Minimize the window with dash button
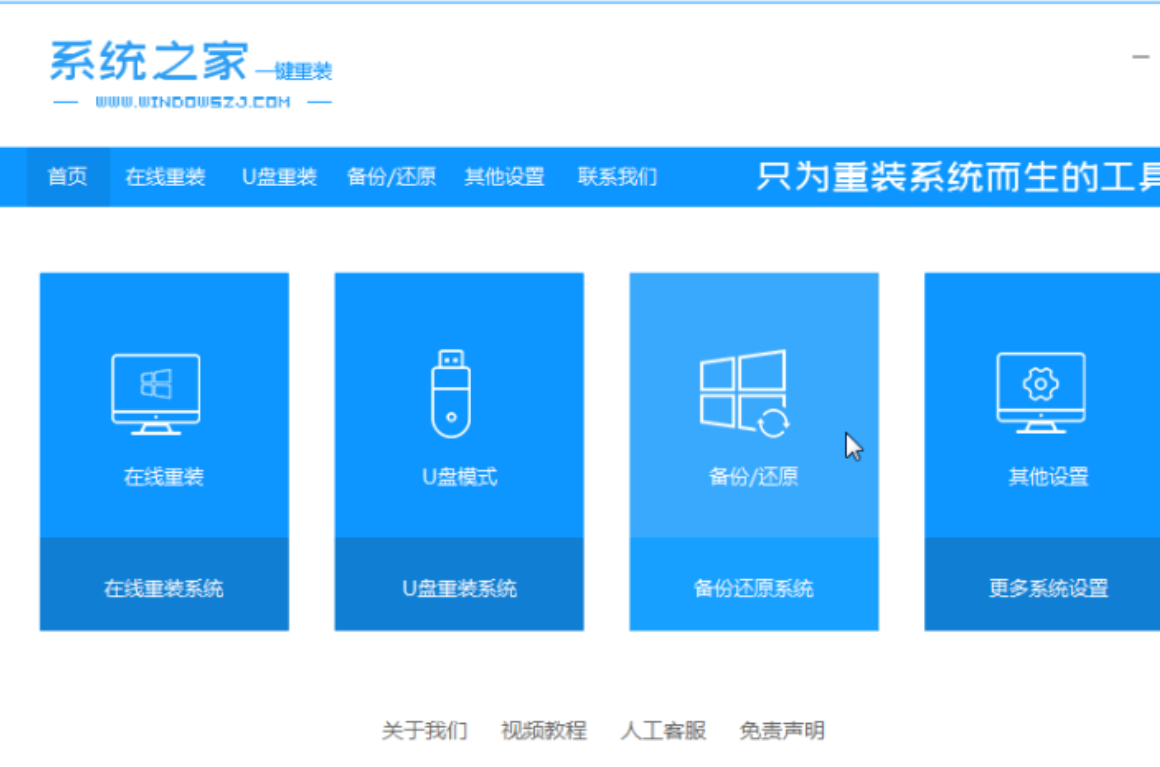Screen dimensions: 1160x767 [x=1140, y=57]
